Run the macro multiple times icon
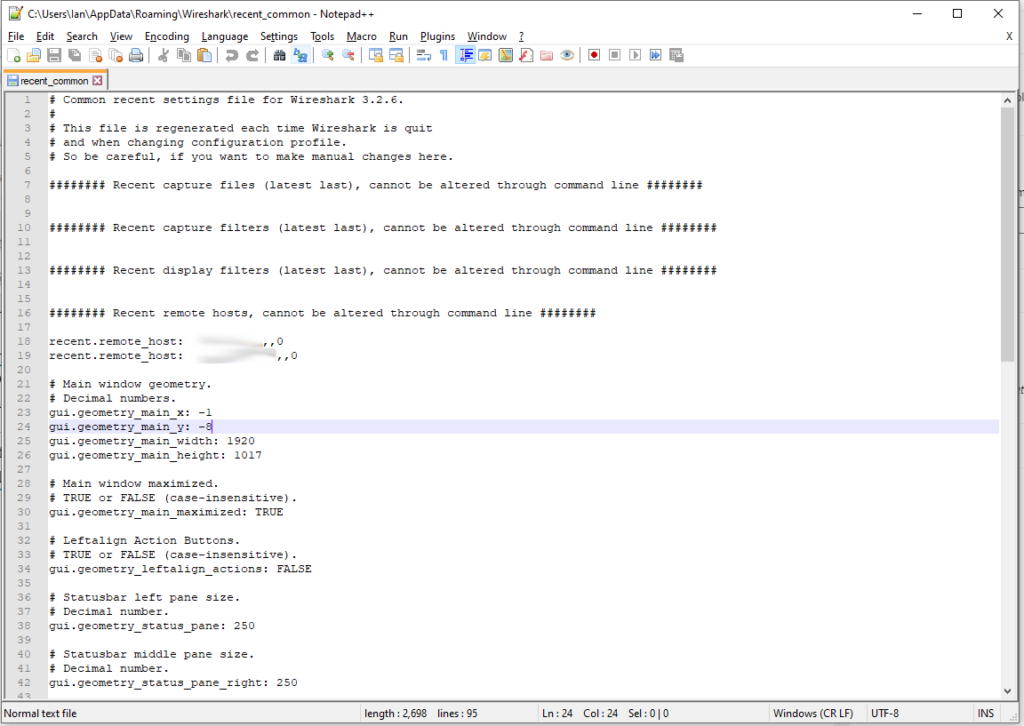Screen dimensions: 1024x726 [x=656, y=55]
